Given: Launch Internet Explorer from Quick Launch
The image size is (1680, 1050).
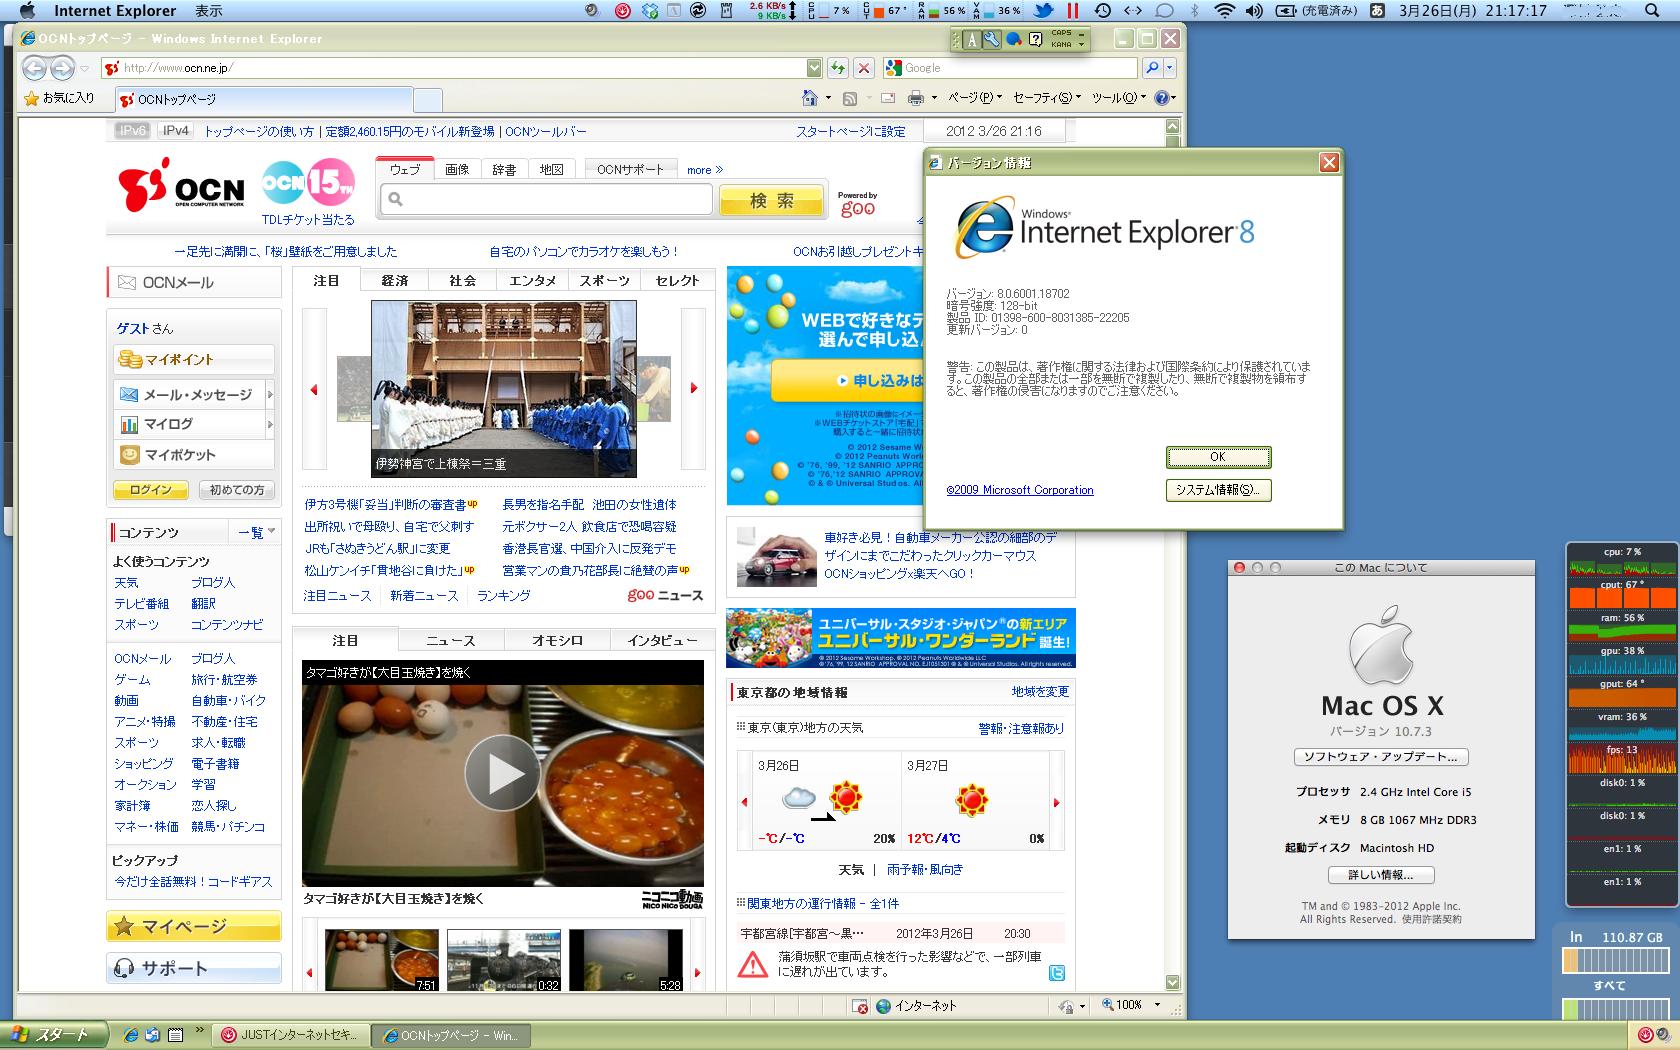Looking at the screenshot, I should (x=131, y=1035).
